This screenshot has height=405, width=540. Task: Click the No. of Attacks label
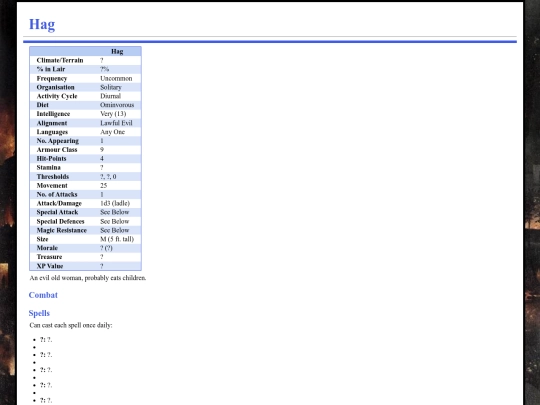57,195
